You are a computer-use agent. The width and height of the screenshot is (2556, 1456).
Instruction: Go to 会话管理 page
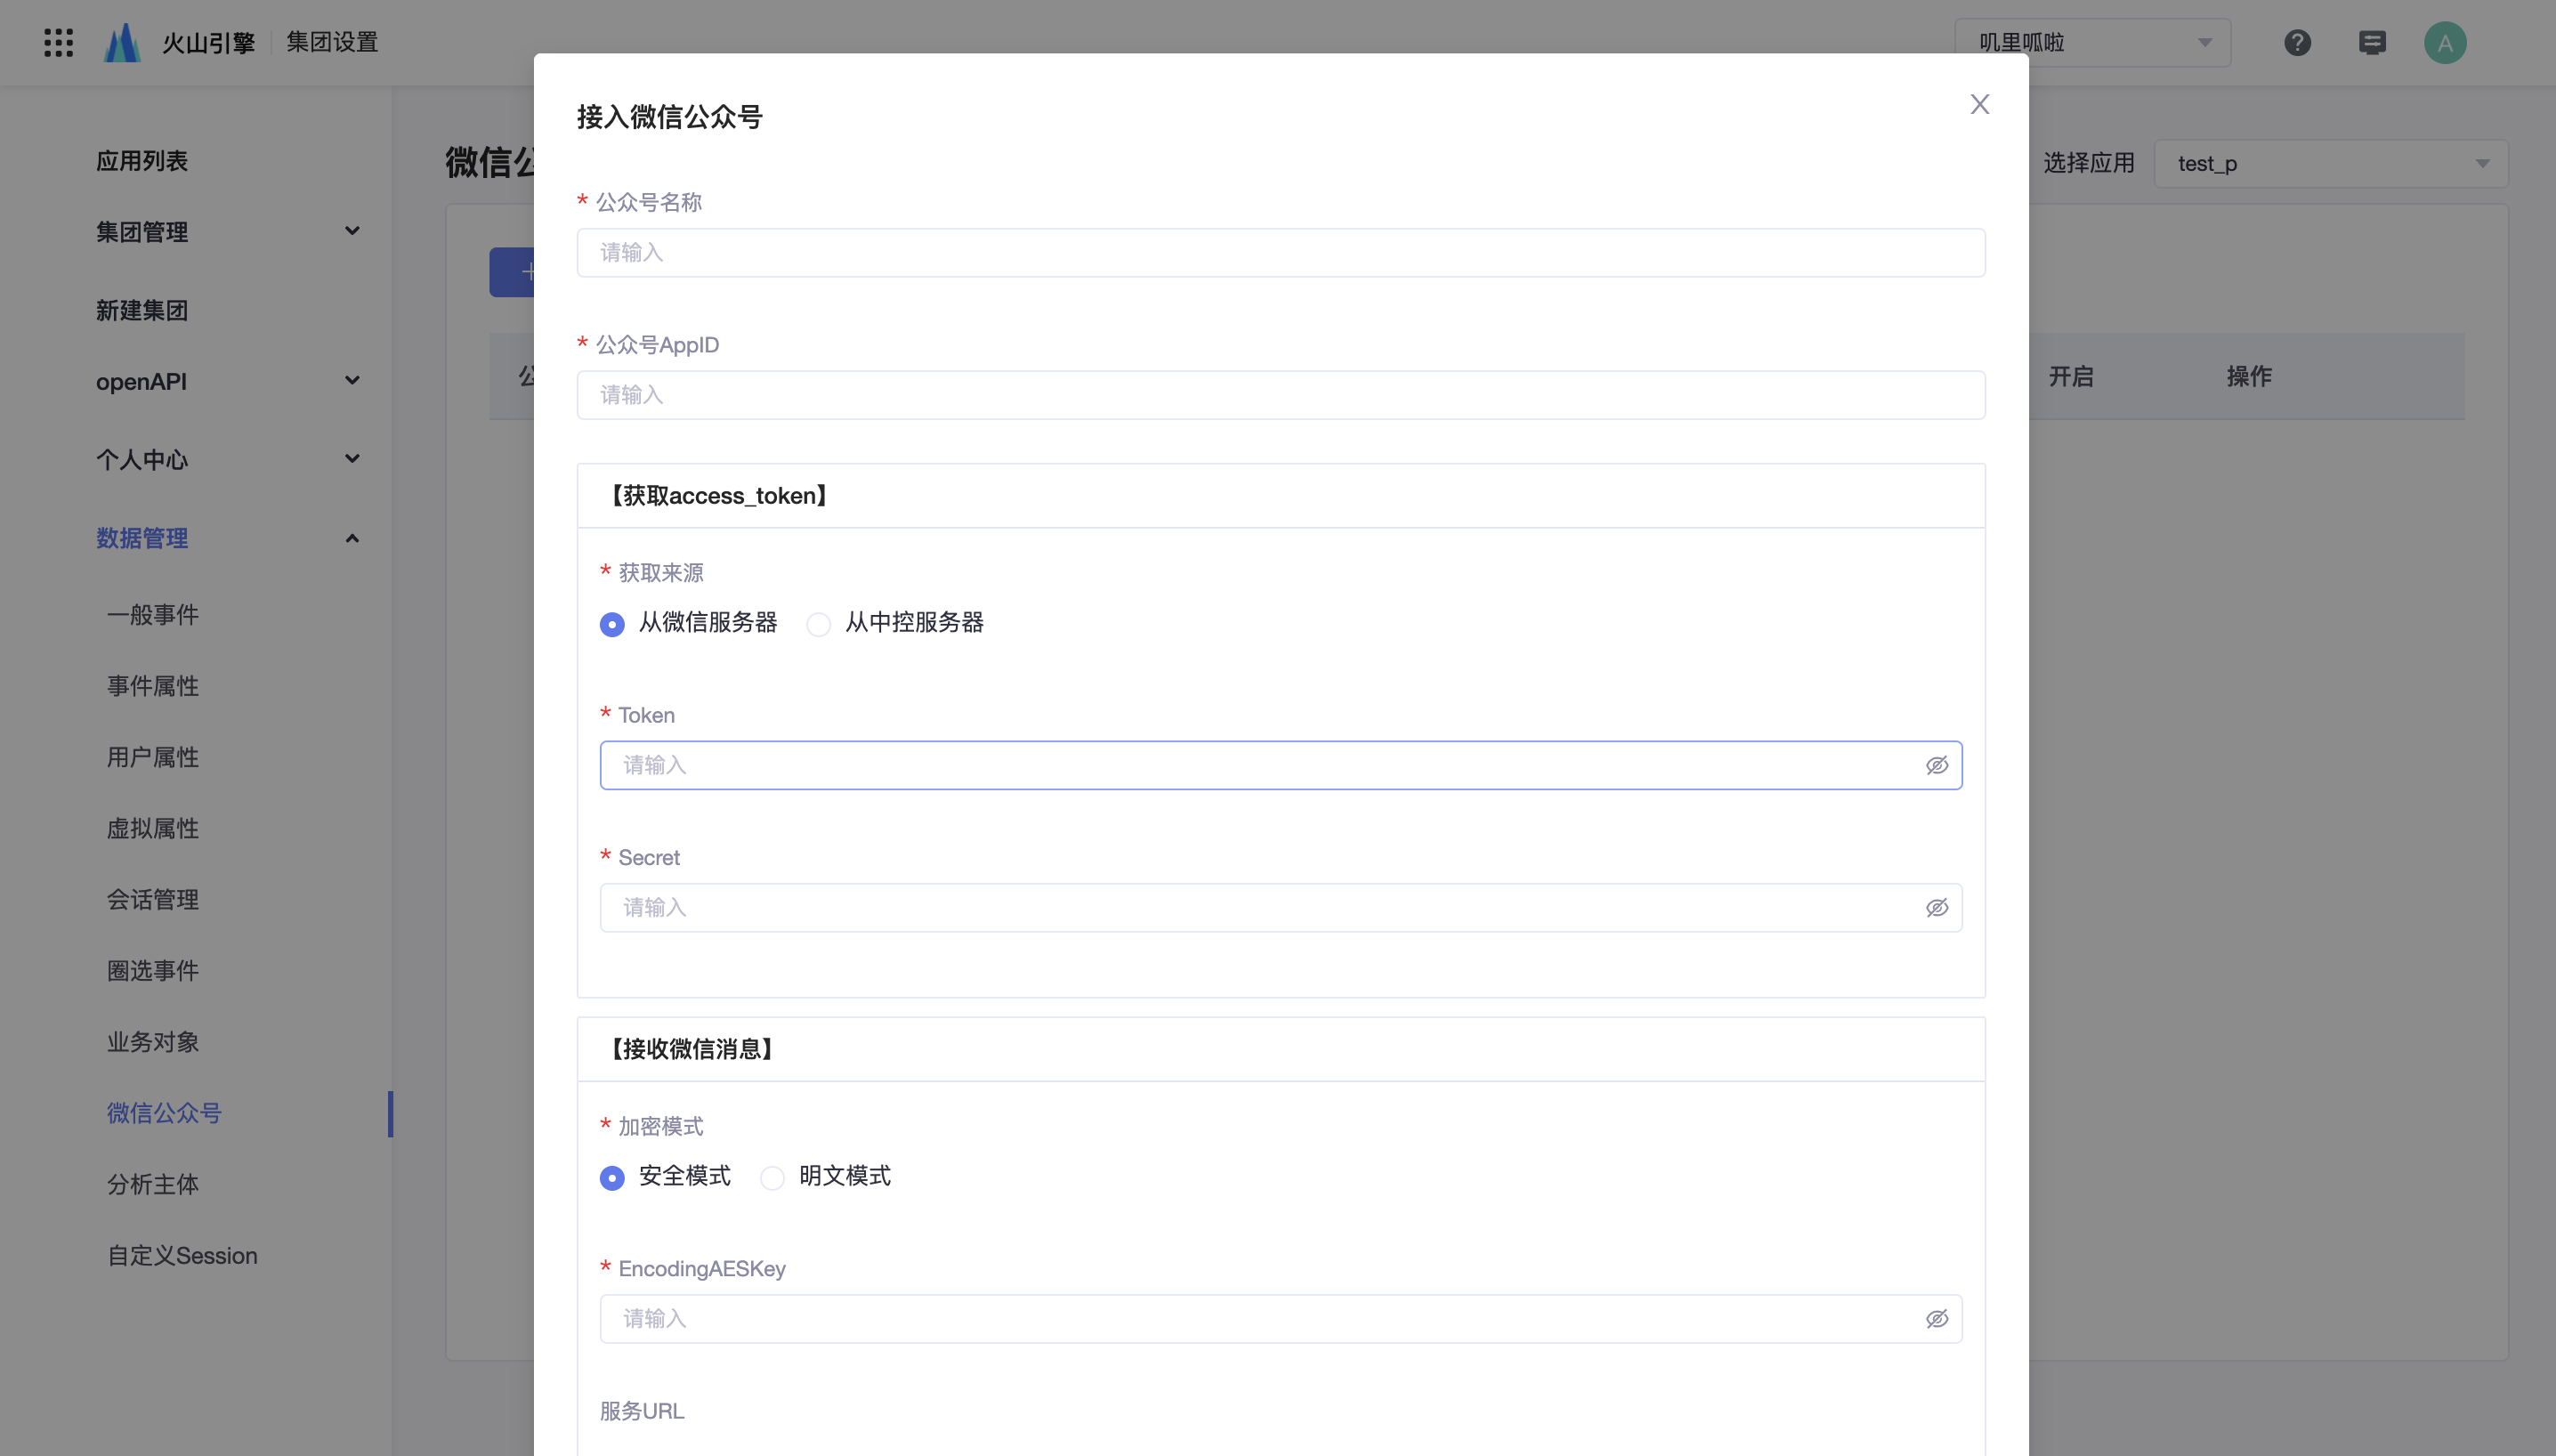tap(153, 899)
